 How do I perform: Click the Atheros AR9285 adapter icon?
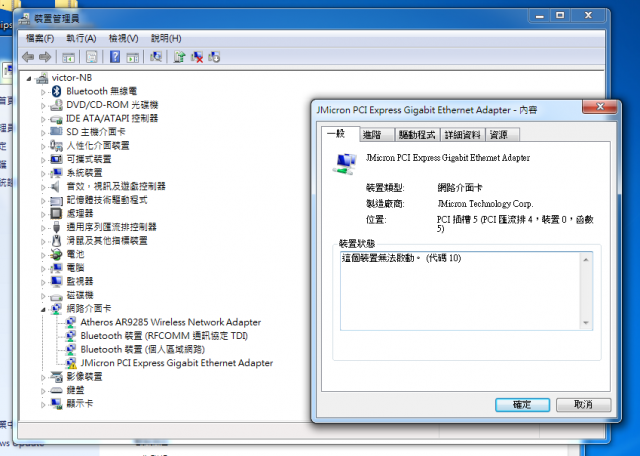click(x=71, y=322)
